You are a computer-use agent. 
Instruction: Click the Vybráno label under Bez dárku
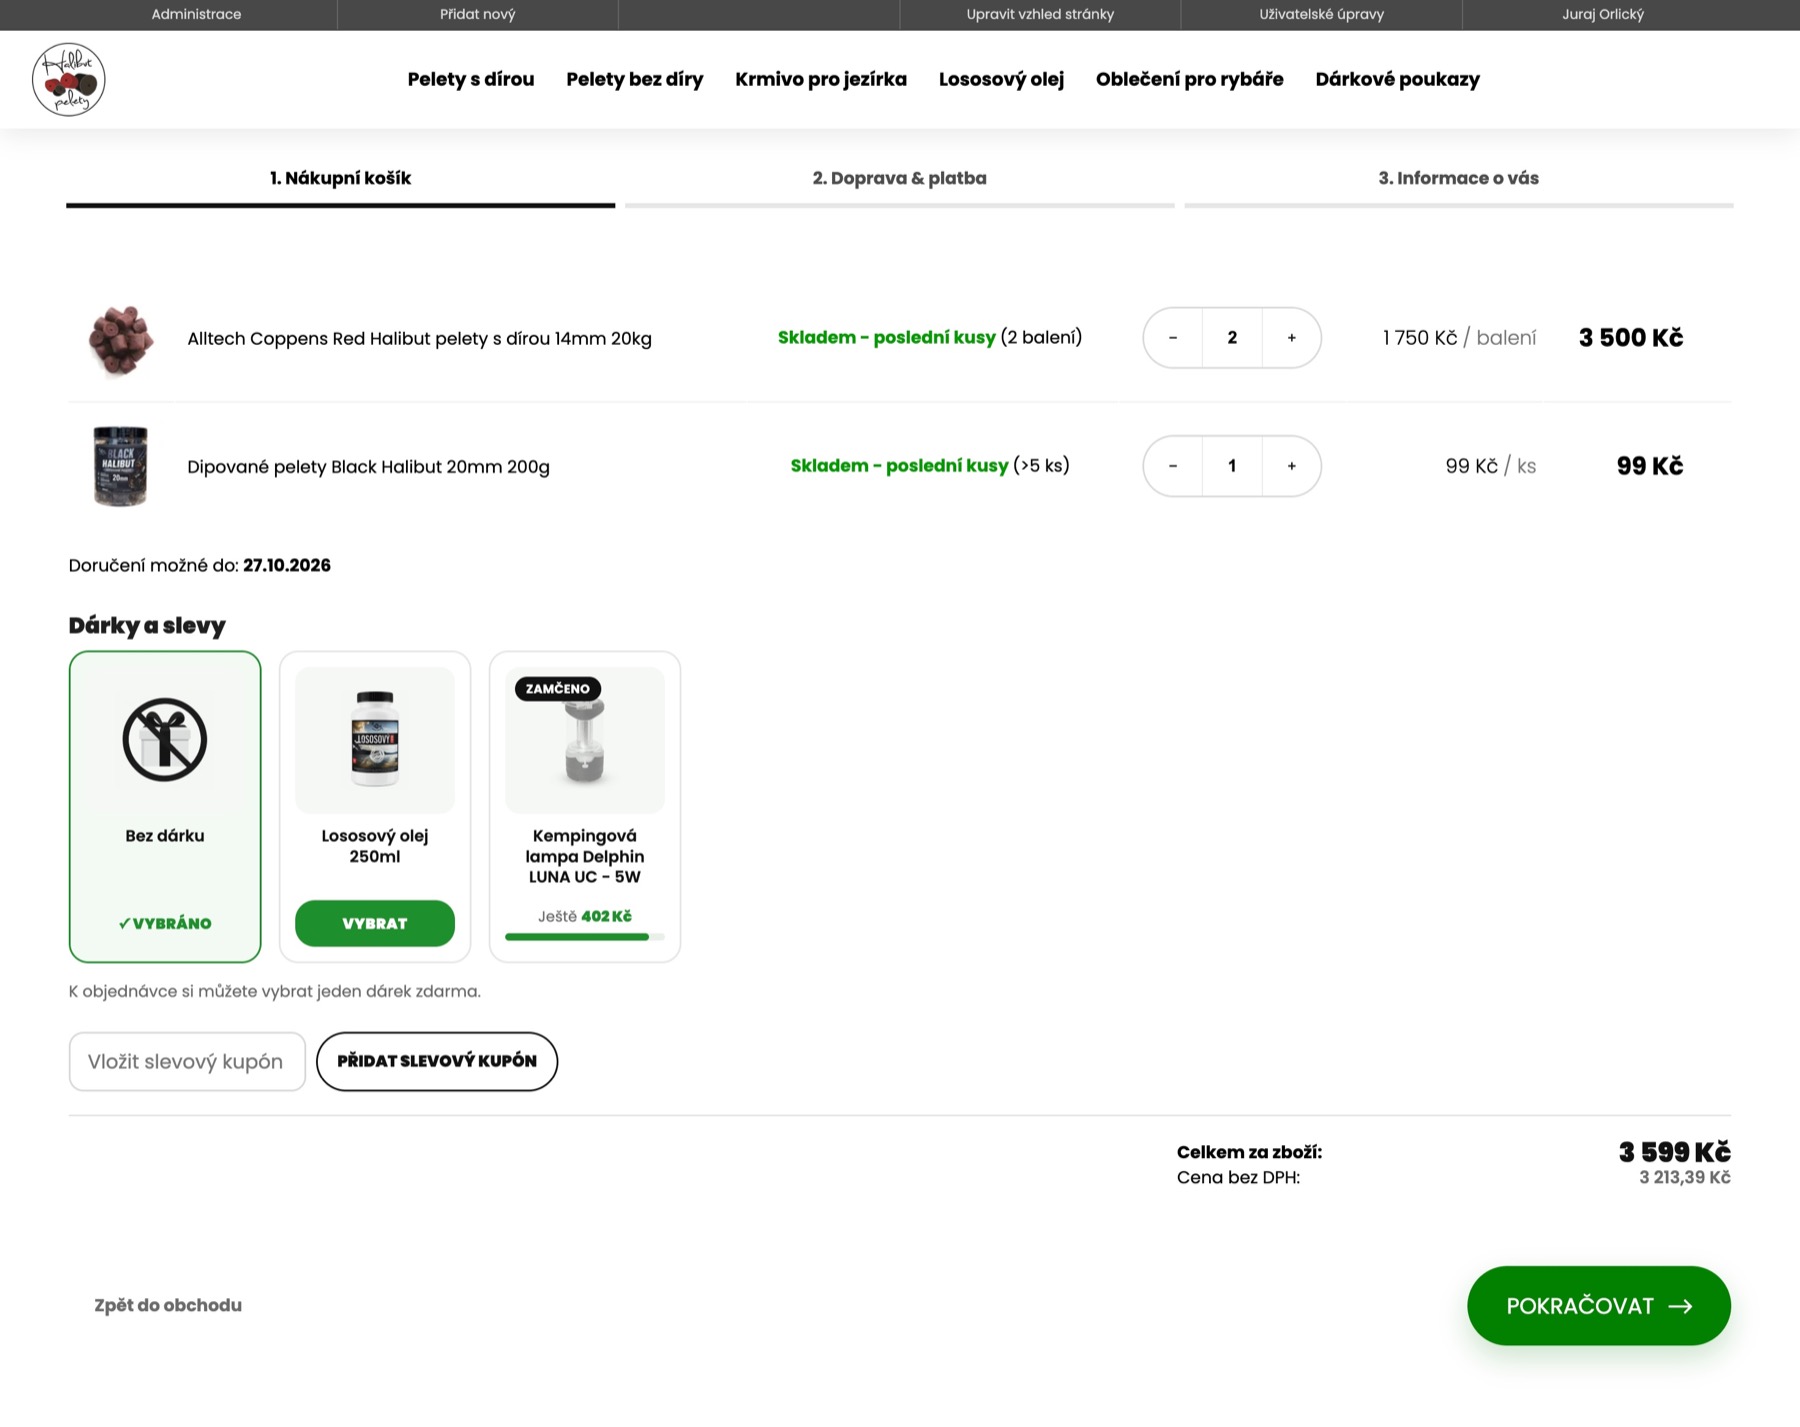click(x=165, y=923)
